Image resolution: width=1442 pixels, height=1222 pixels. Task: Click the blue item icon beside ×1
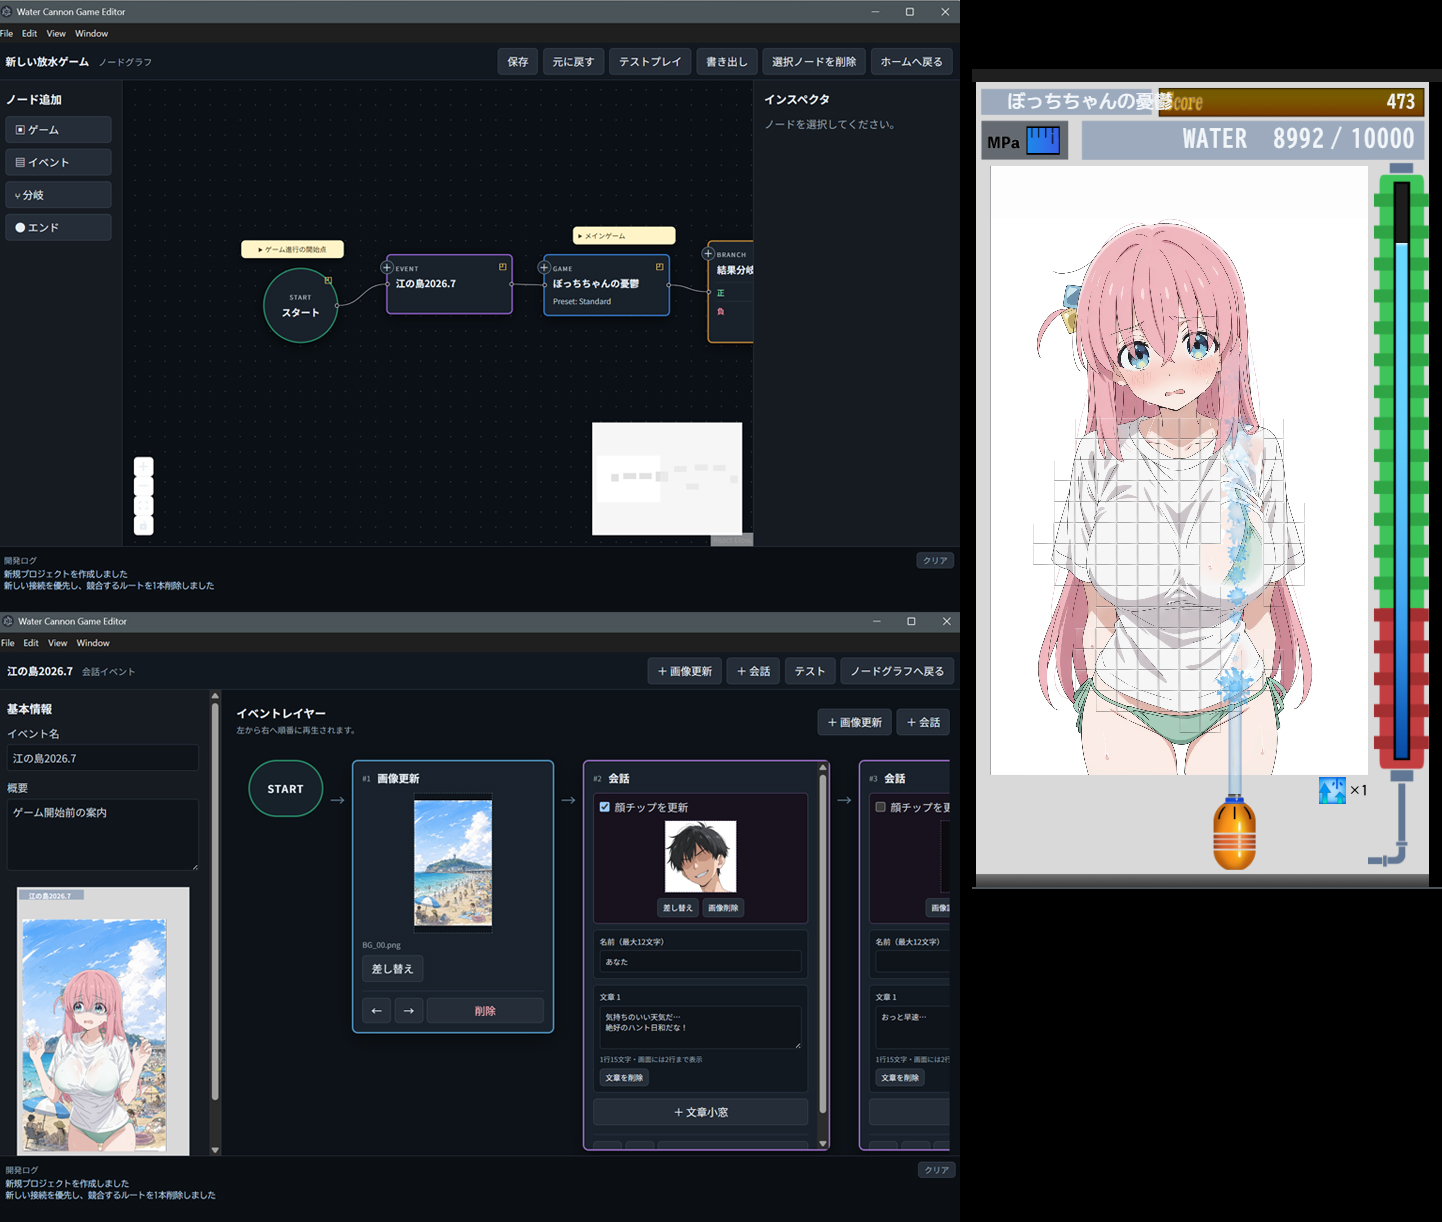(x=1332, y=790)
